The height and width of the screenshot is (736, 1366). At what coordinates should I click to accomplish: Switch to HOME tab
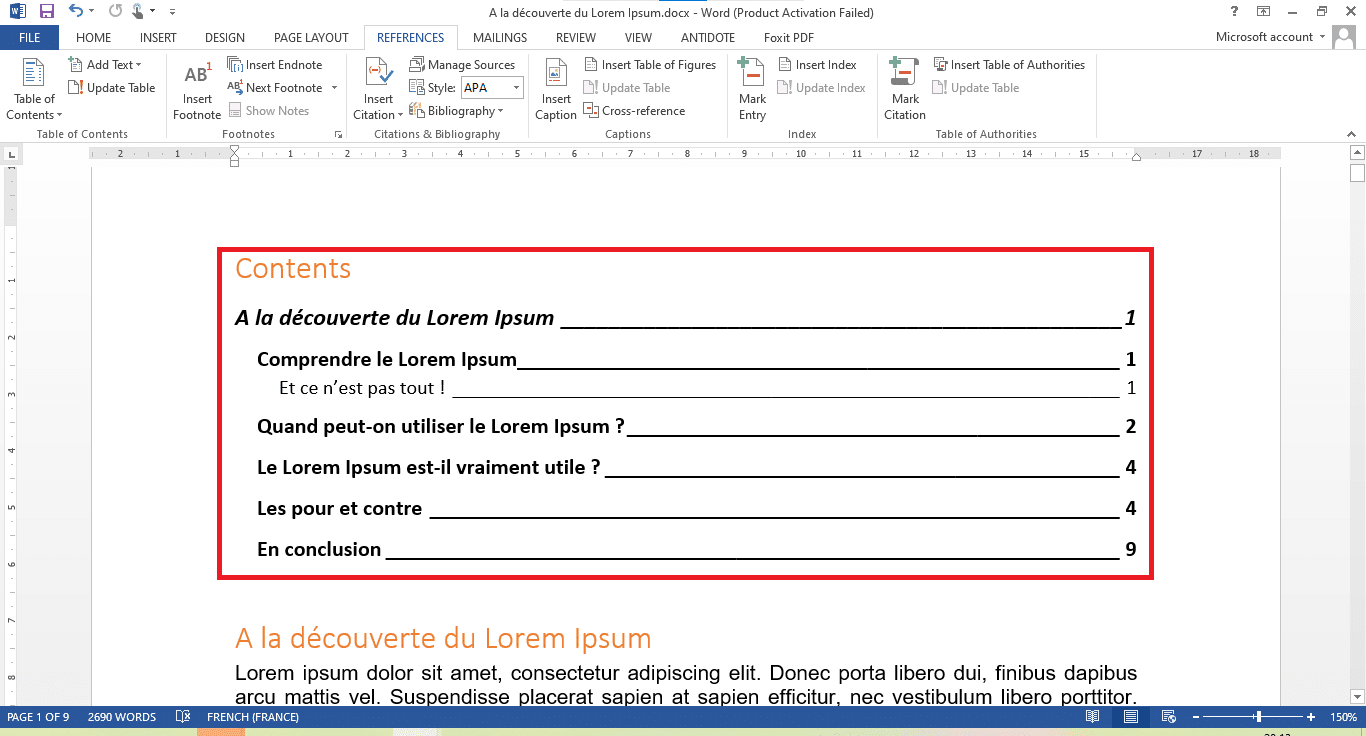pyautogui.click(x=93, y=38)
